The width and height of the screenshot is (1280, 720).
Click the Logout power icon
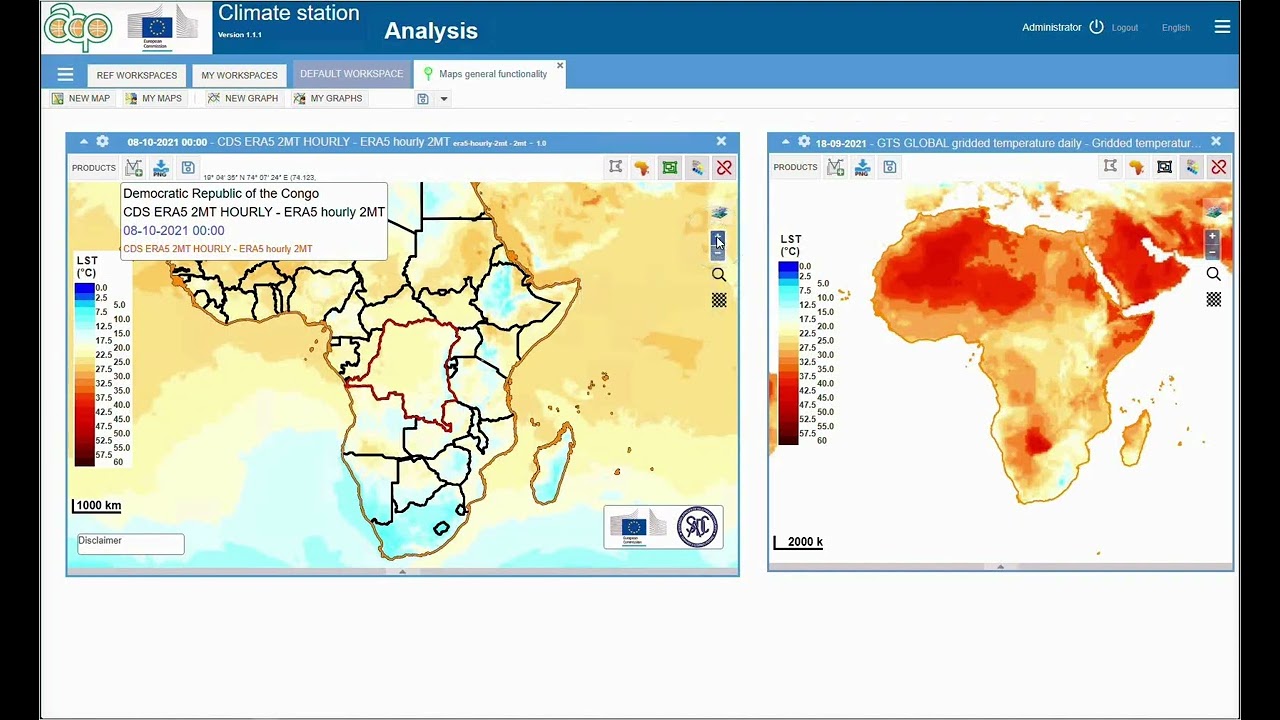point(1096,27)
